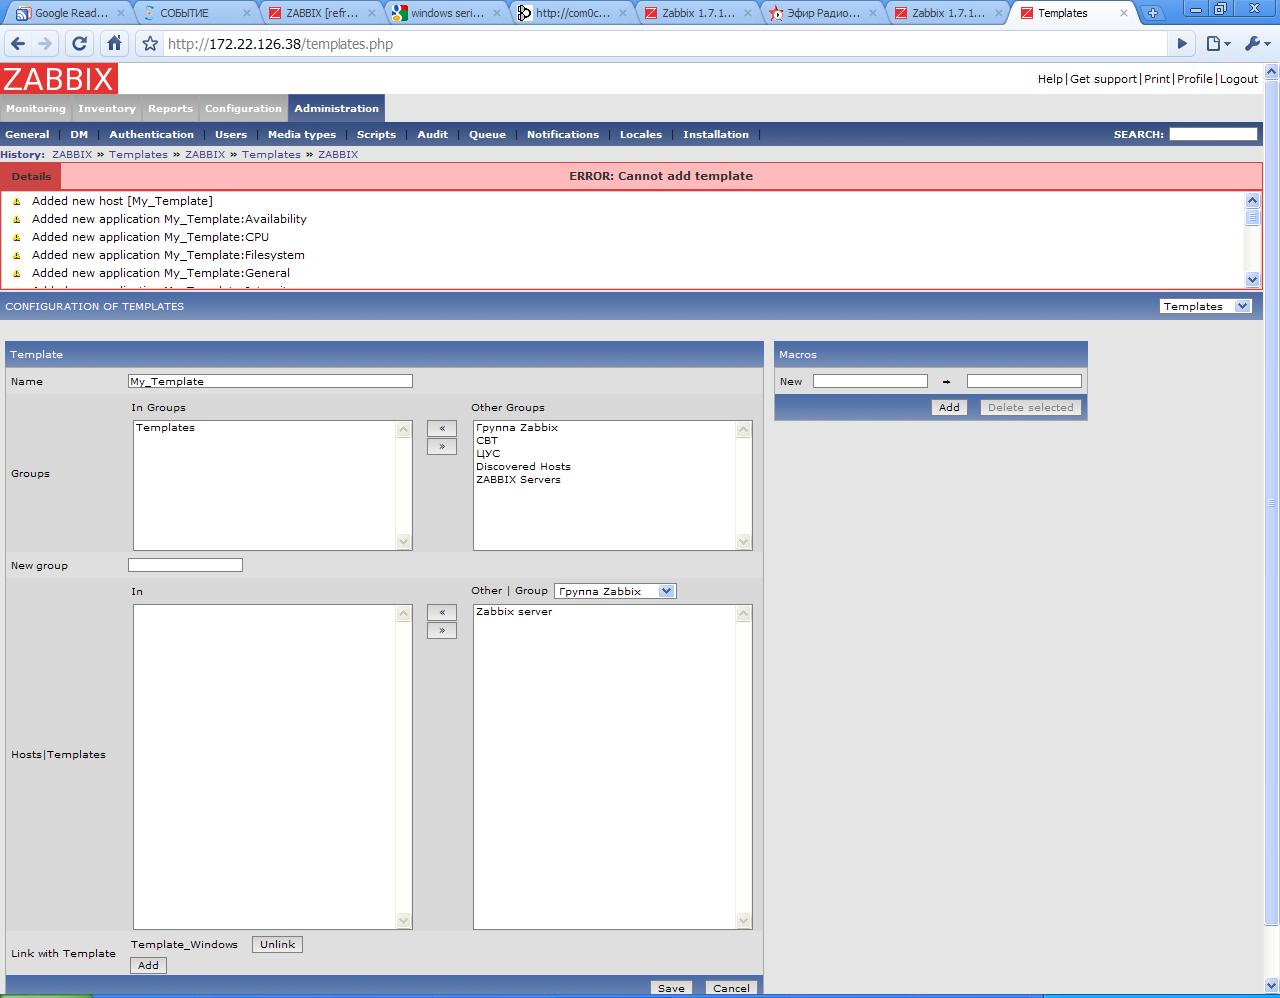The width and height of the screenshot is (1280, 998).
Task: Click the Go arrow beside address bar
Action: point(1182,44)
